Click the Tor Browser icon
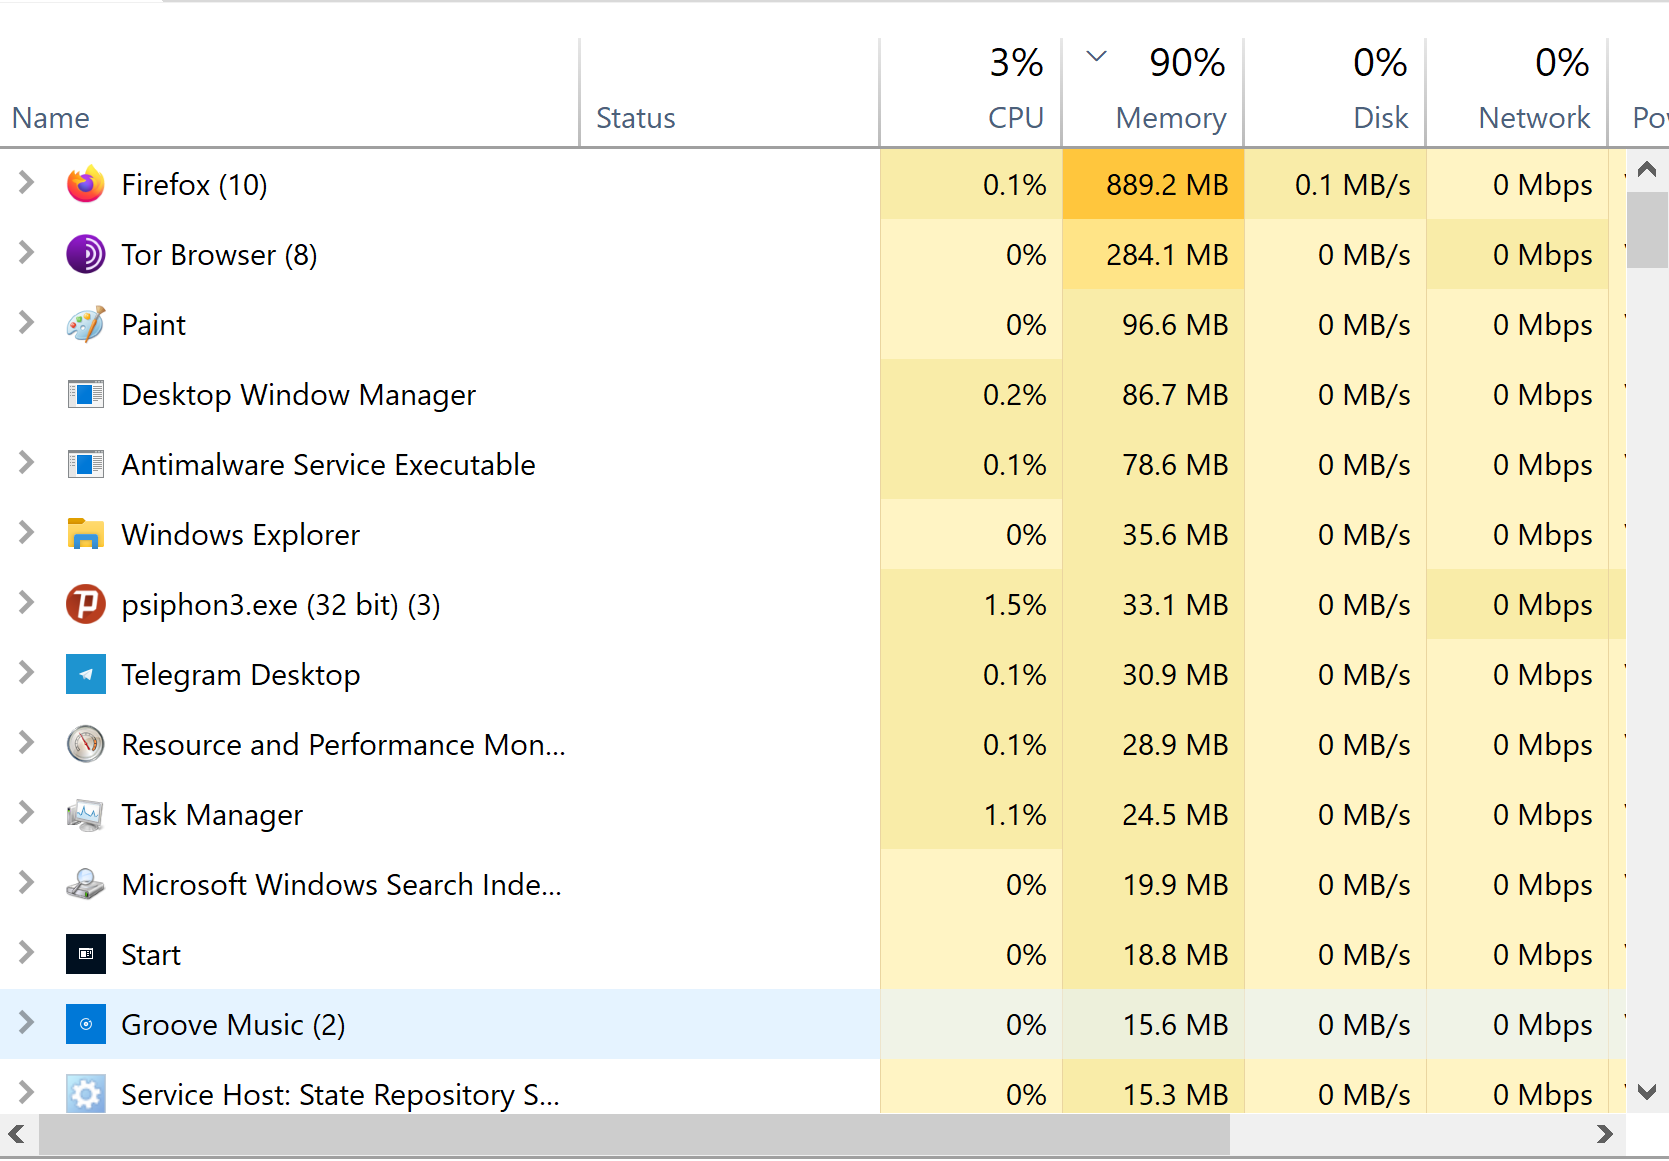Viewport: 1669px width, 1161px height. tap(86, 255)
